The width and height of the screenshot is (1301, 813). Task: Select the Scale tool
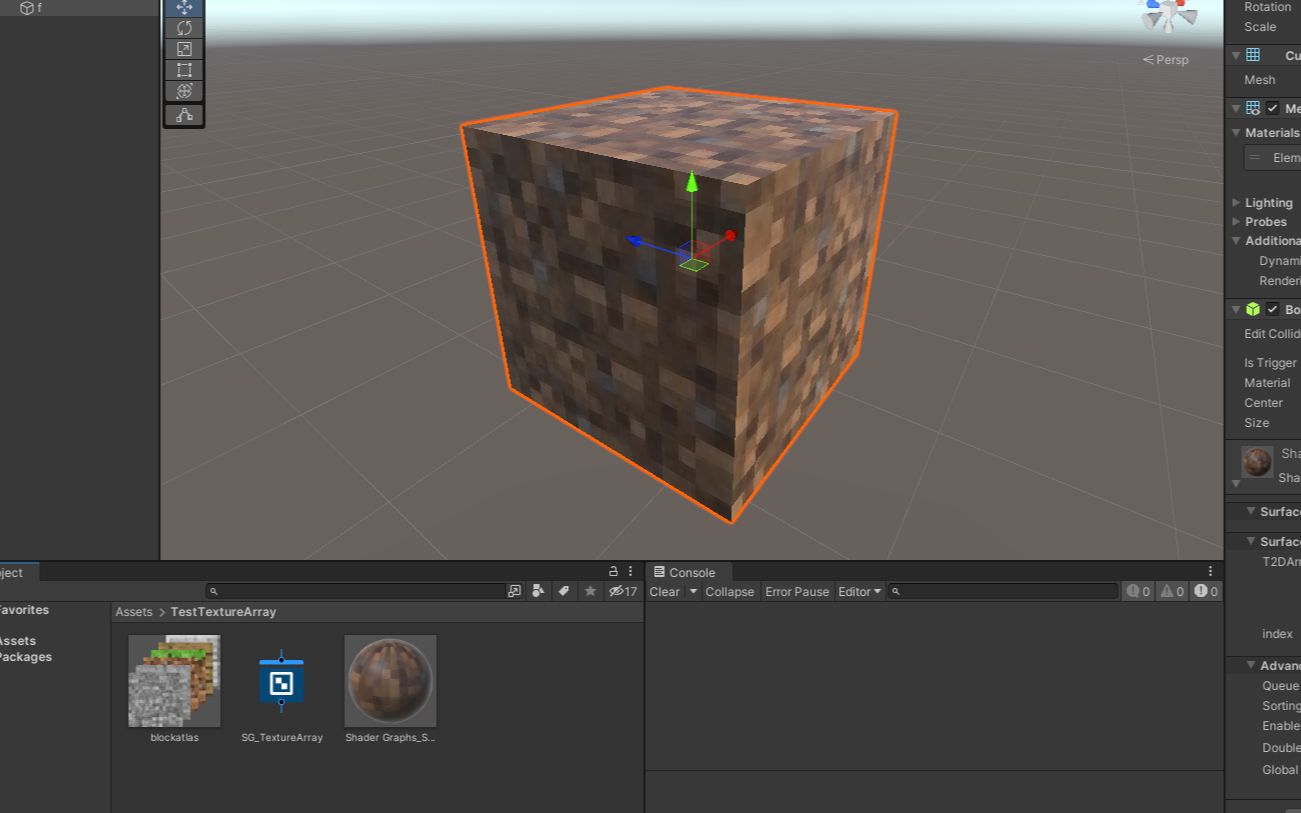click(184, 48)
